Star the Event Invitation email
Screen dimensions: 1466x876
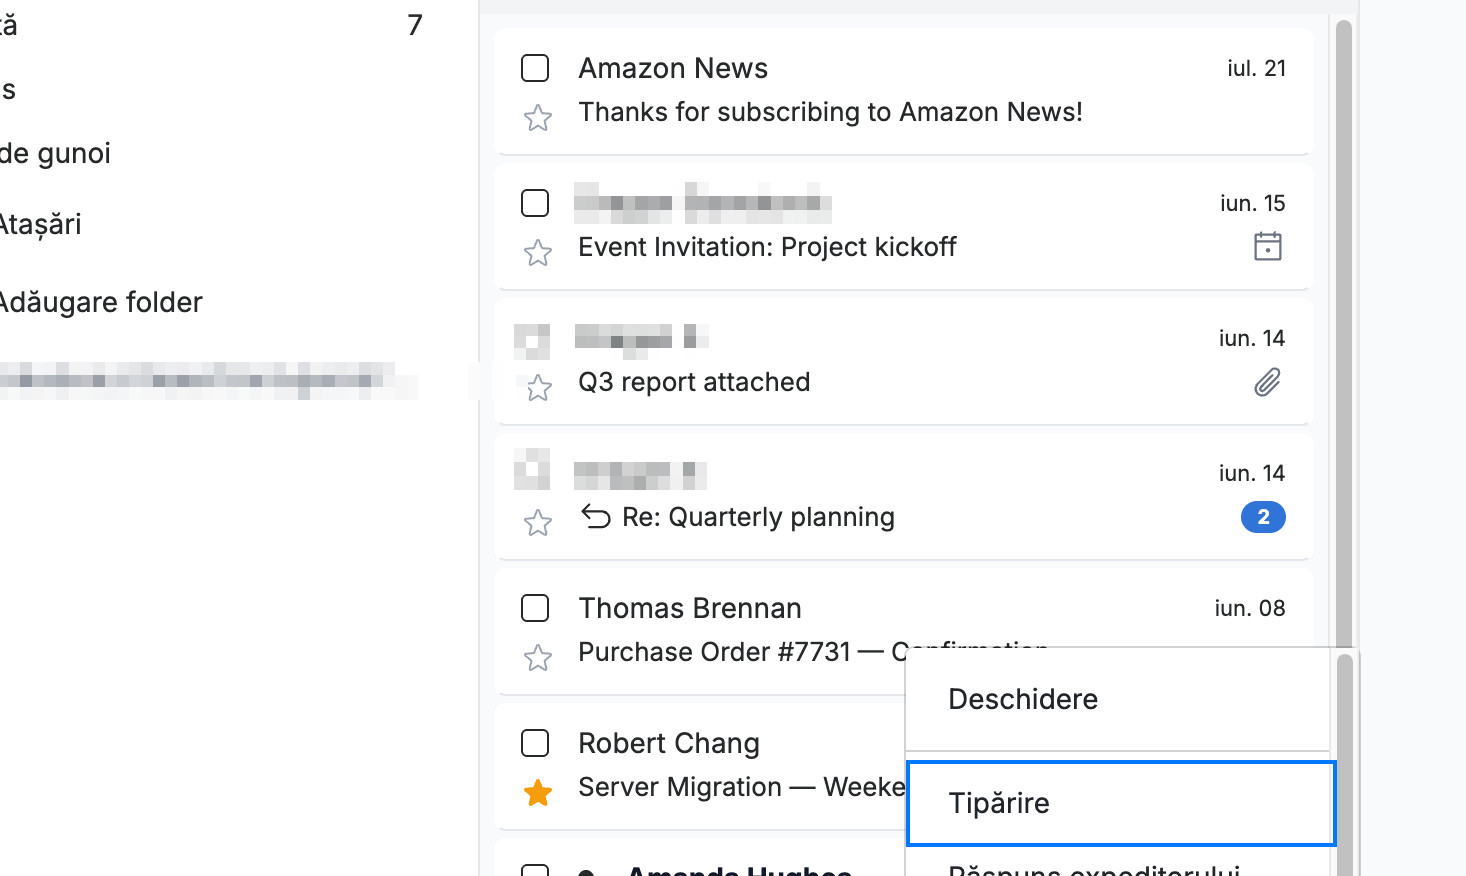(538, 252)
